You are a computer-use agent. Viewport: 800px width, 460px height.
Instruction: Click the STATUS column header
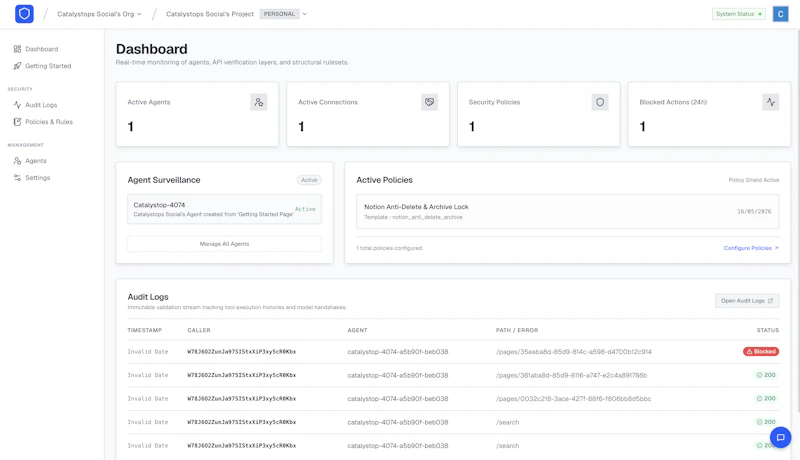(767, 330)
